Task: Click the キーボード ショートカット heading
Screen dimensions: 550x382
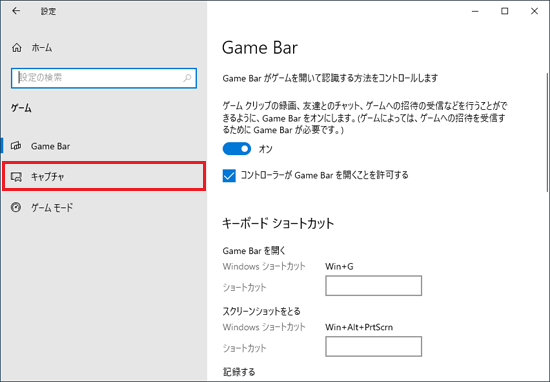Action: (x=278, y=223)
